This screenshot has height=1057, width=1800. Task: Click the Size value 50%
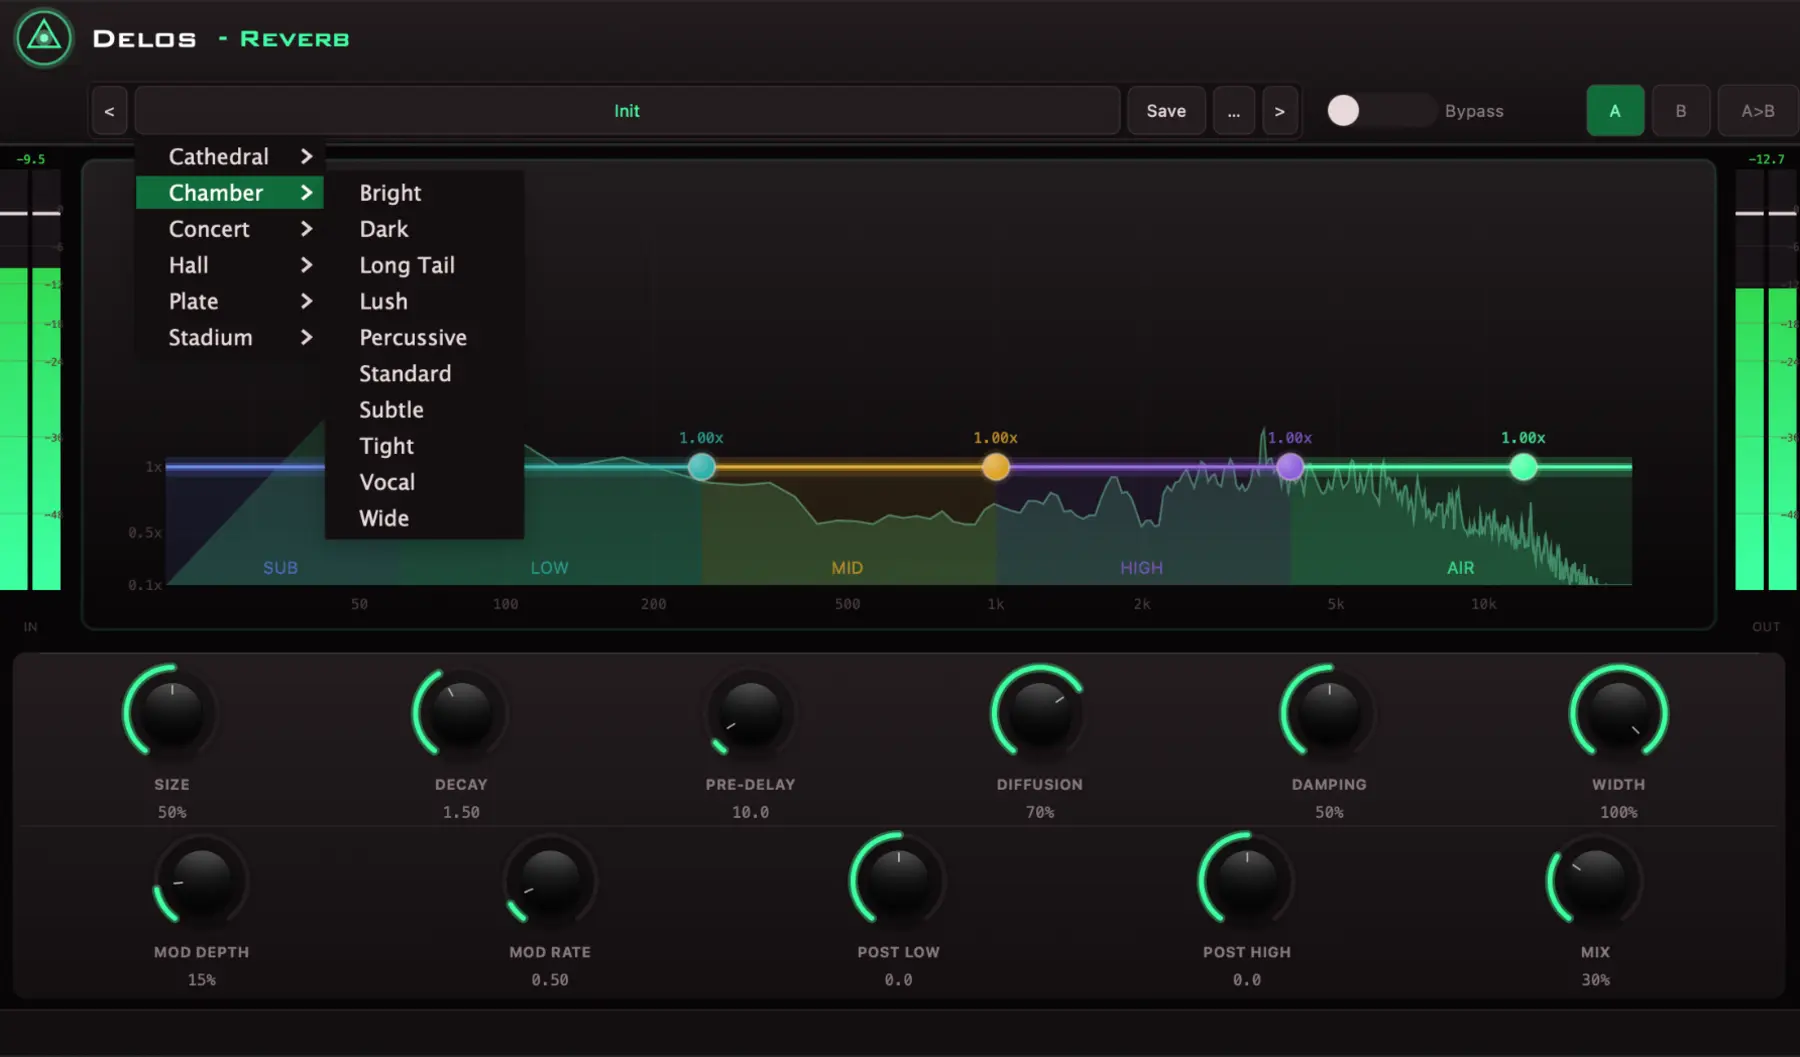point(172,812)
